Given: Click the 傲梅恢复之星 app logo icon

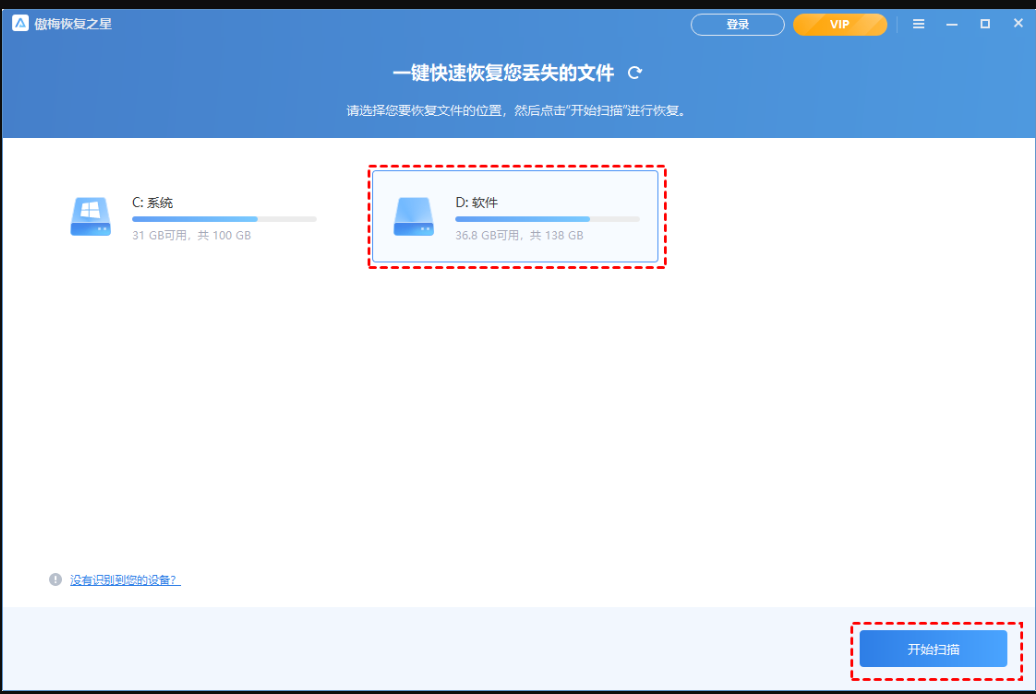Looking at the screenshot, I should tap(20, 23).
